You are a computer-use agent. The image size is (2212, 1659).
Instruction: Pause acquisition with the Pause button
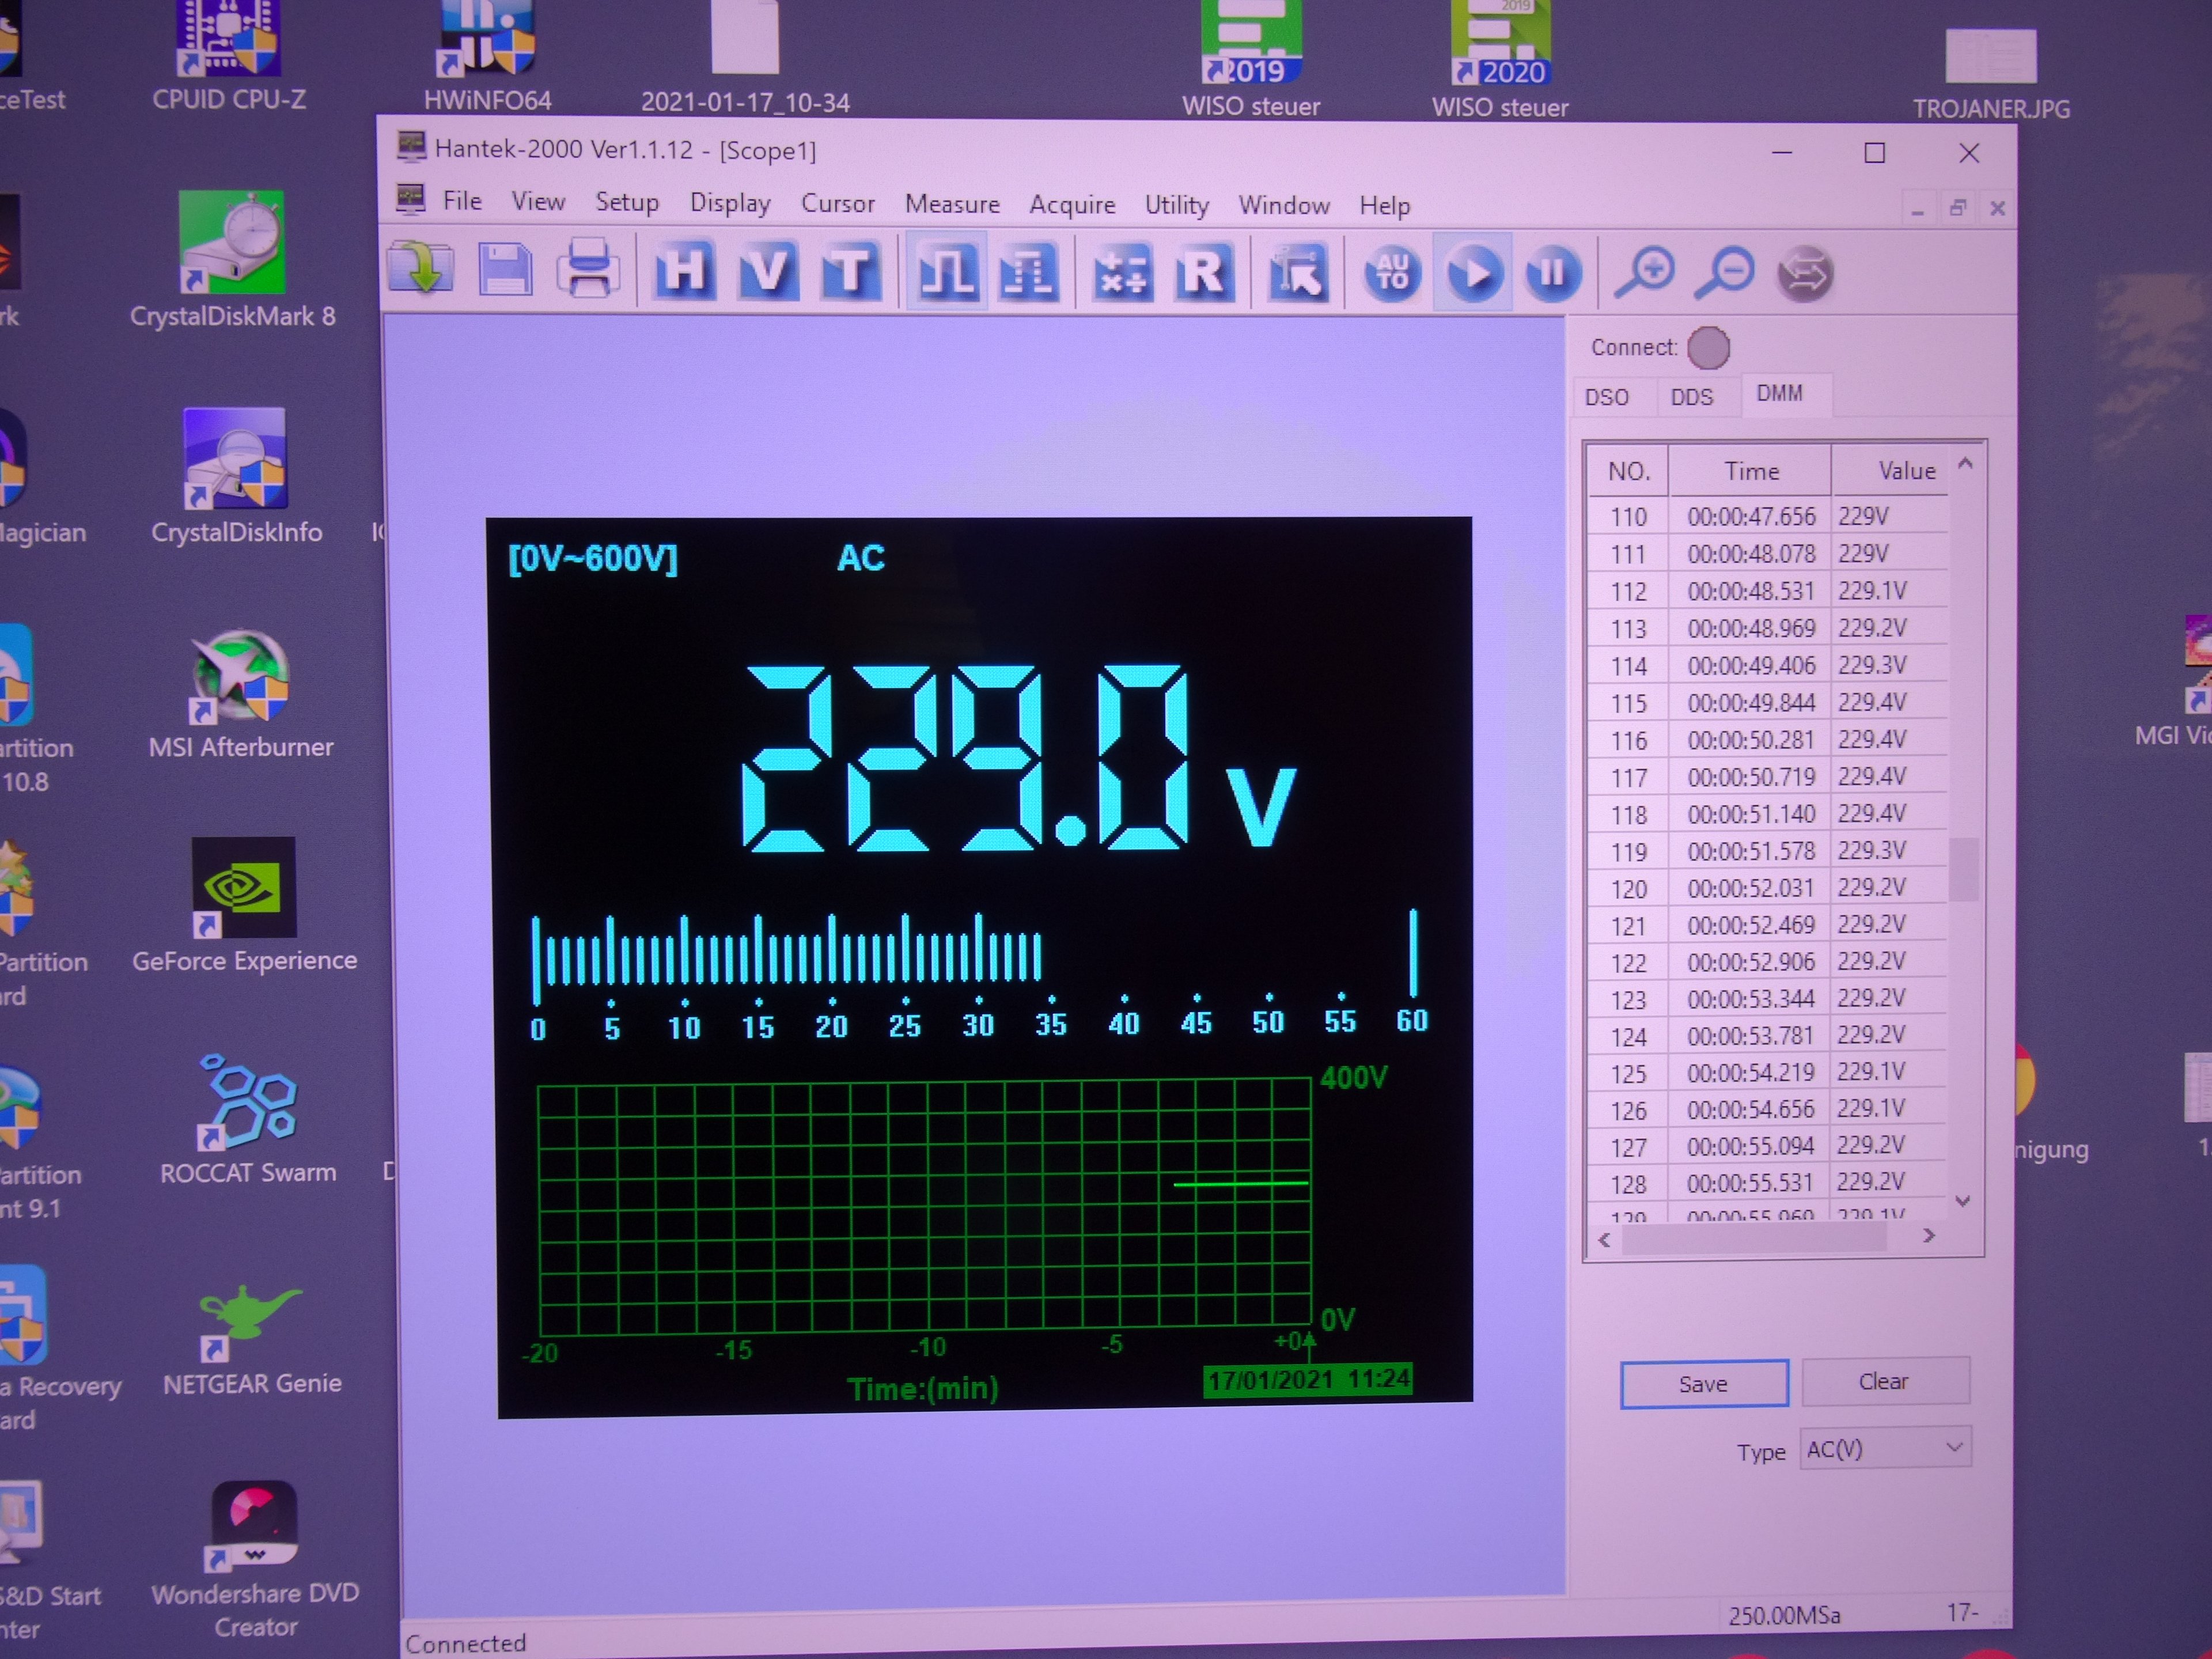coord(1553,272)
